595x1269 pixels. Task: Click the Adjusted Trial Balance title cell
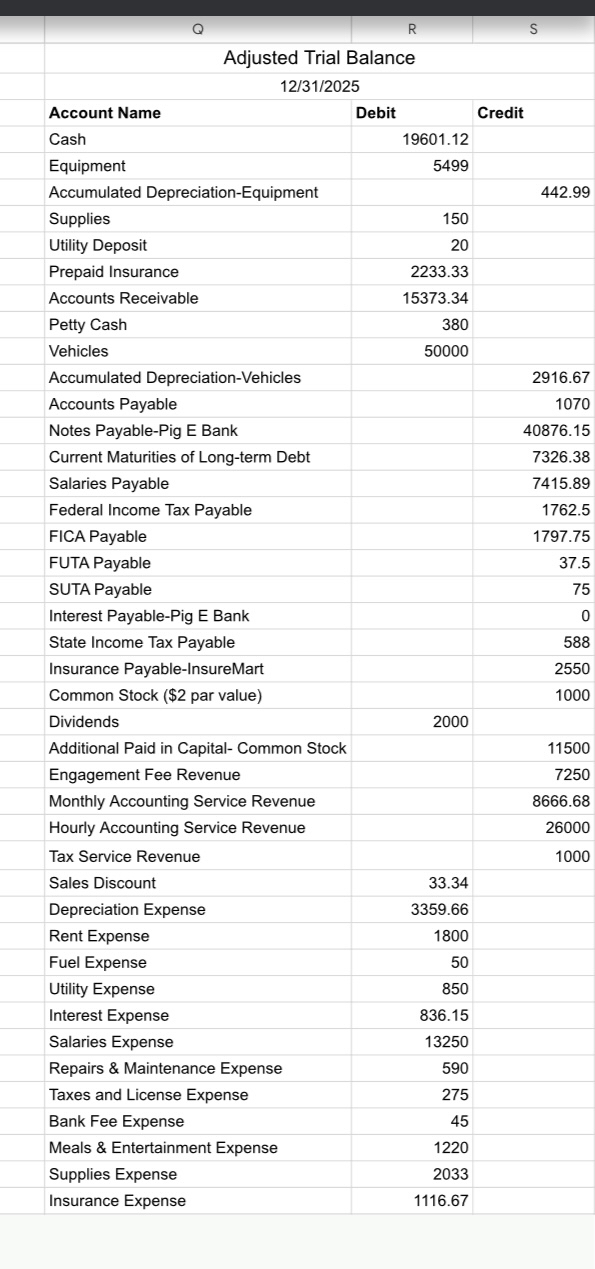coord(319,58)
